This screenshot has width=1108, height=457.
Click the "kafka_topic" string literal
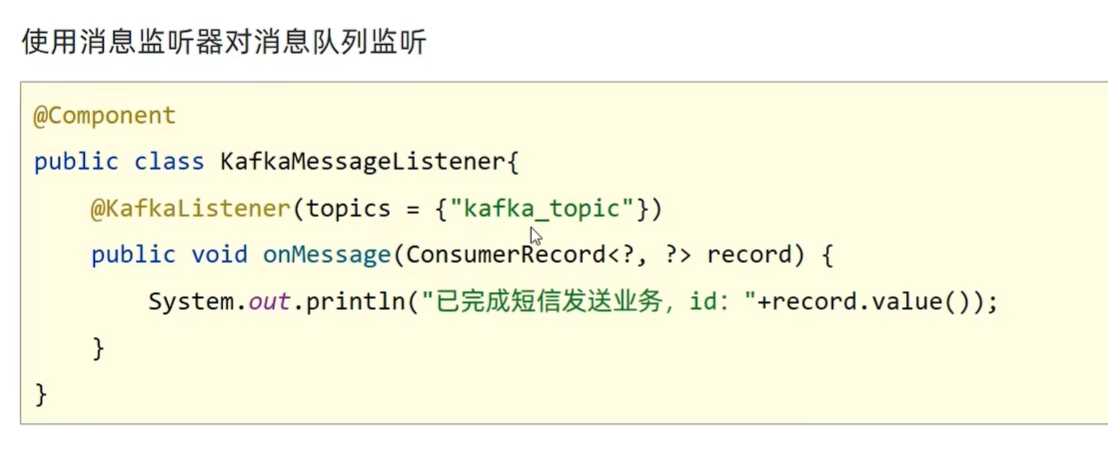click(x=542, y=208)
